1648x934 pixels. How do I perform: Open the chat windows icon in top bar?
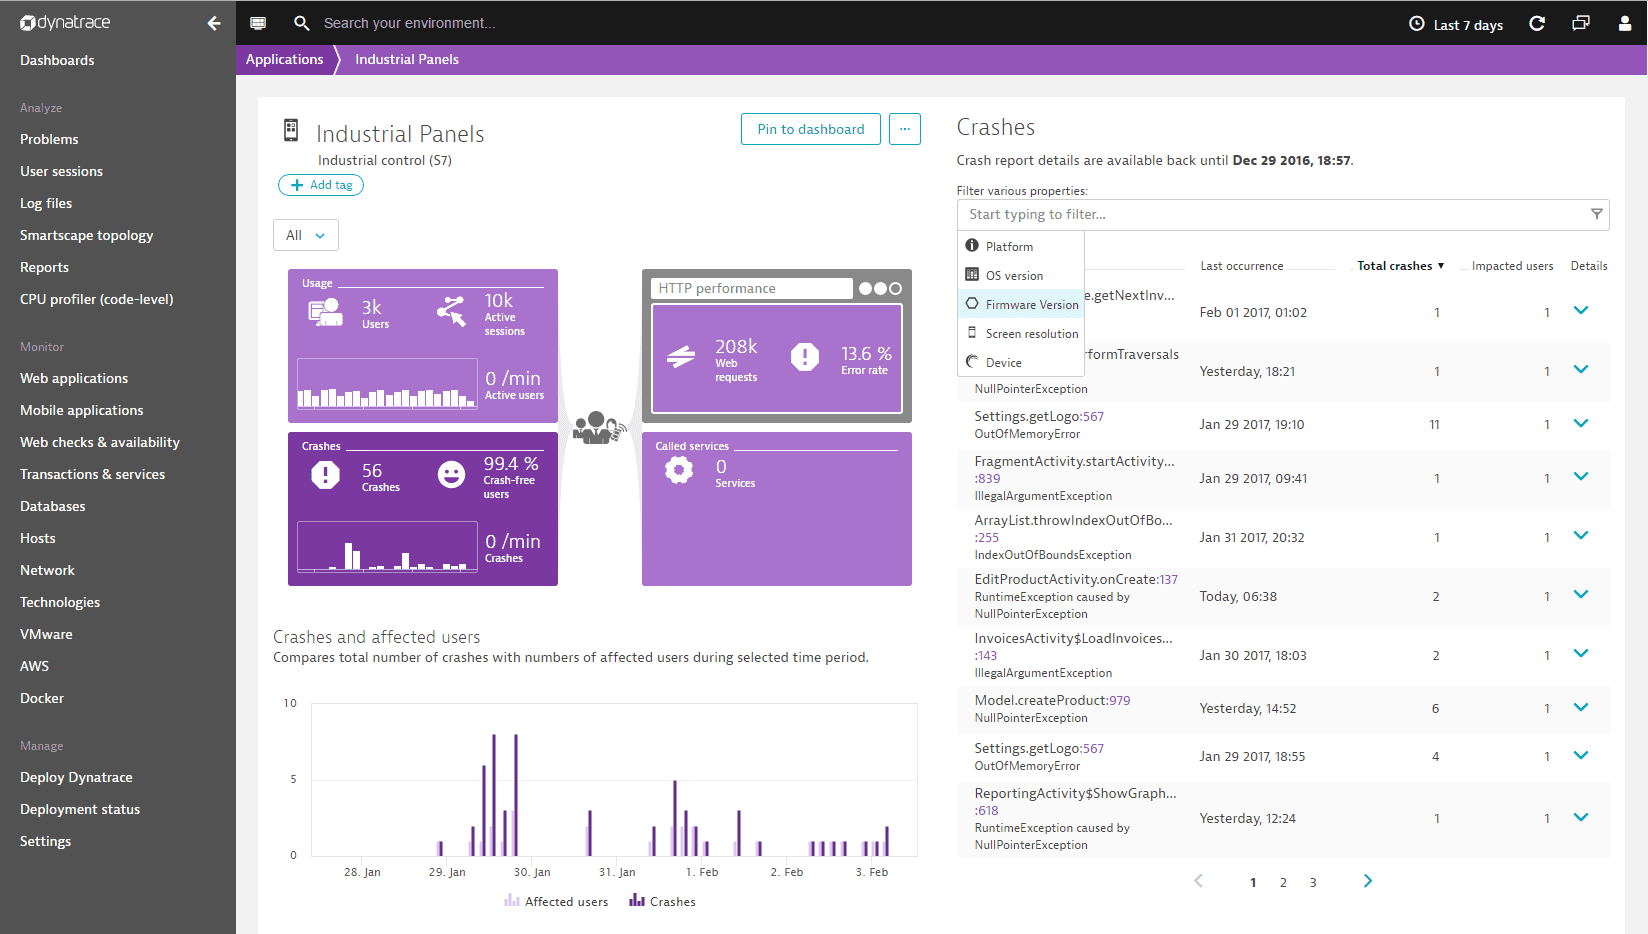tap(1581, 23)
